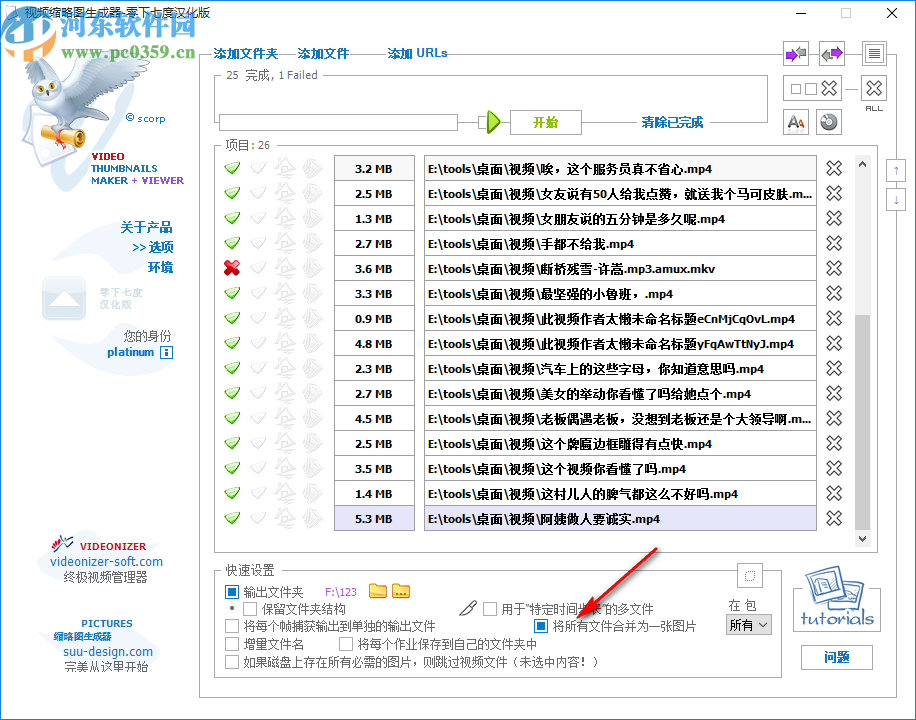Click the pencil edit icon in quick settings
Viewport: 916px width, 720px height.
tap(468, 608)
